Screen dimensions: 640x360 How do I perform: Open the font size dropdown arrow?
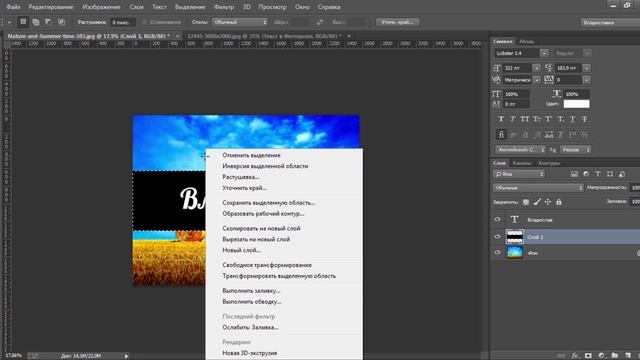pyautogui.click(x=536, y=68)
